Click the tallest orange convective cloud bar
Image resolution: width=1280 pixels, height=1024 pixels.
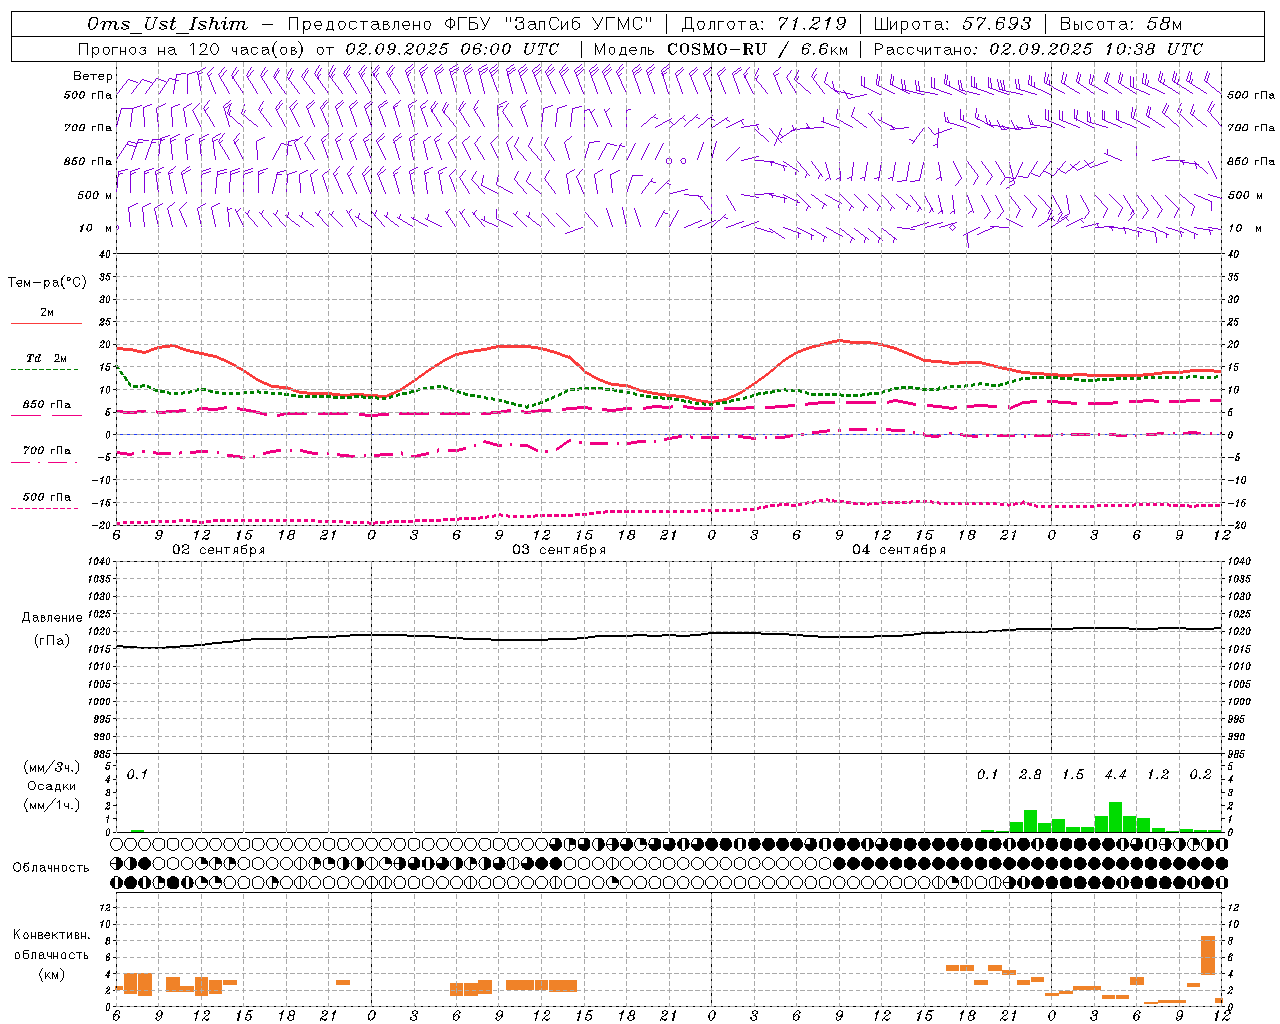pos(1208,955)
